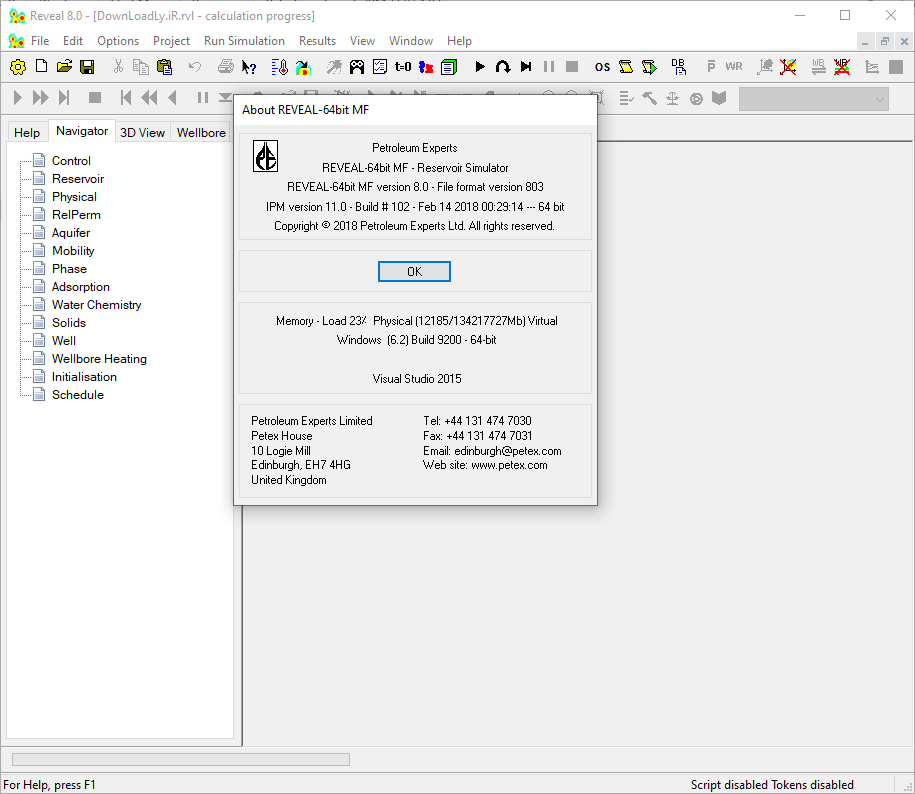Click the thermometer icon in the toolbar

[x=280, y=67]
